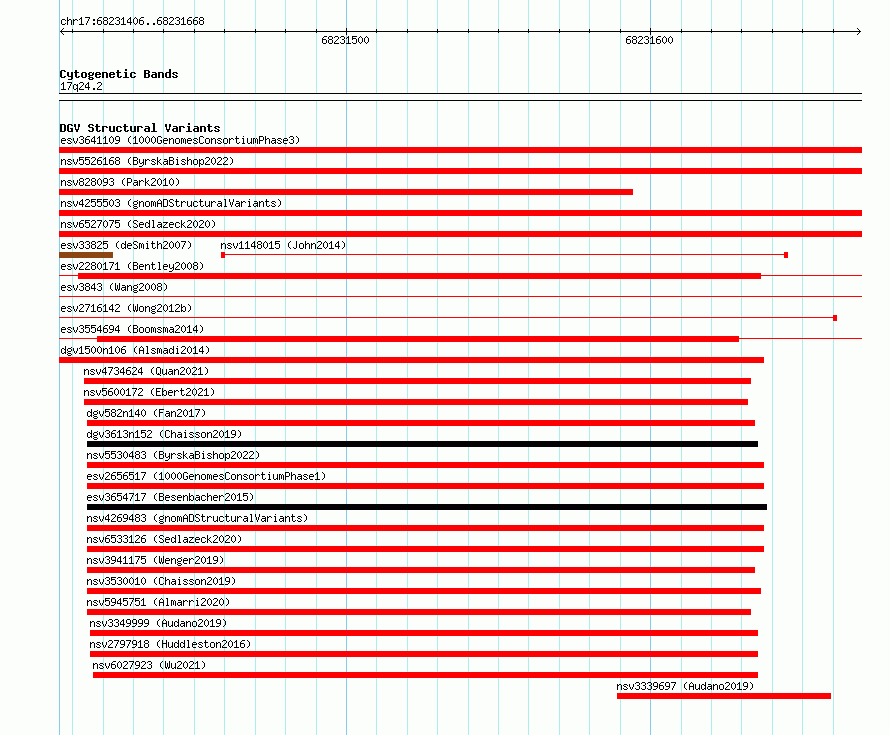Click the nsv6527075 (Sedlazeck2020) label

(138, 224)
